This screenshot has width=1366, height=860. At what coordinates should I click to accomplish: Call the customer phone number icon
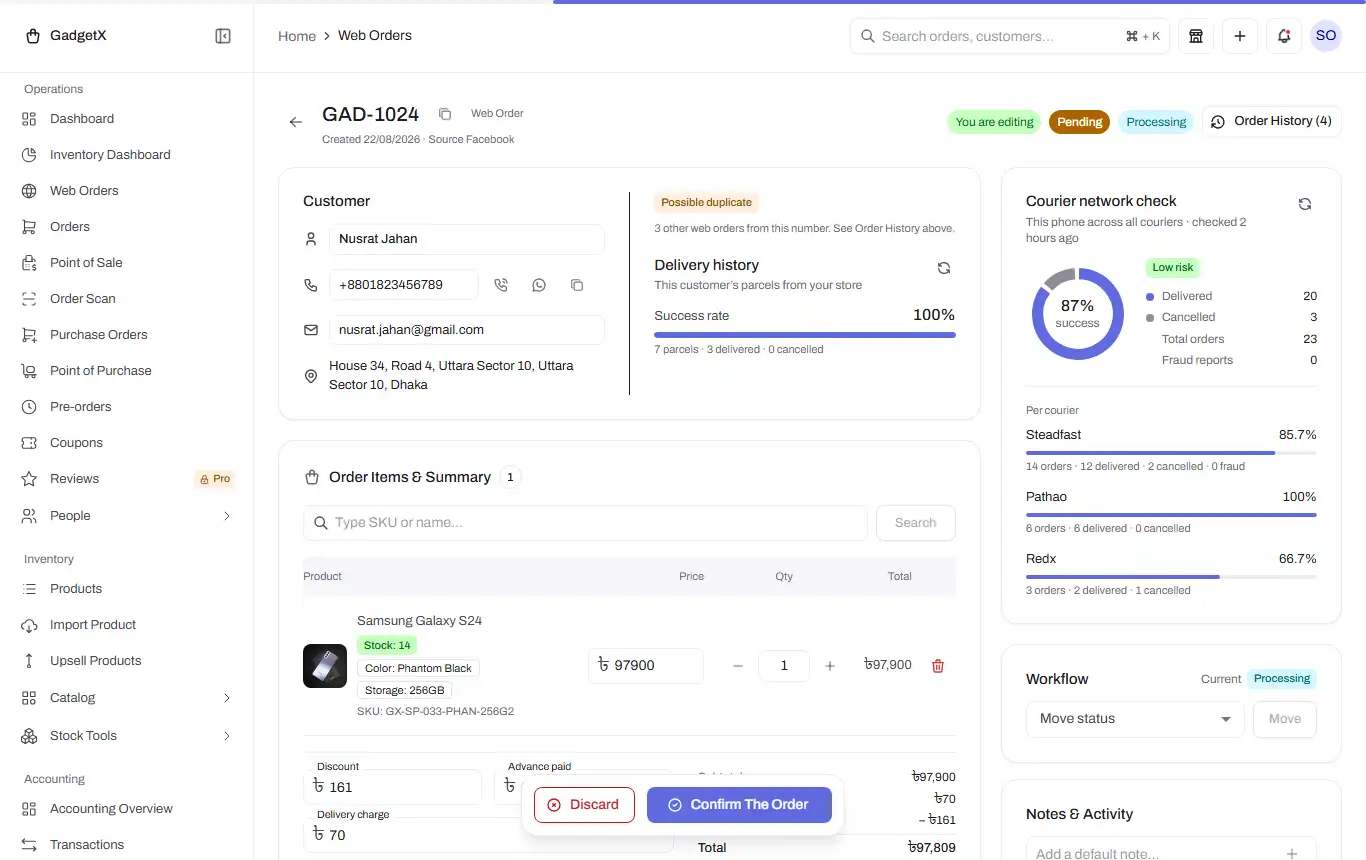(501, 285)
